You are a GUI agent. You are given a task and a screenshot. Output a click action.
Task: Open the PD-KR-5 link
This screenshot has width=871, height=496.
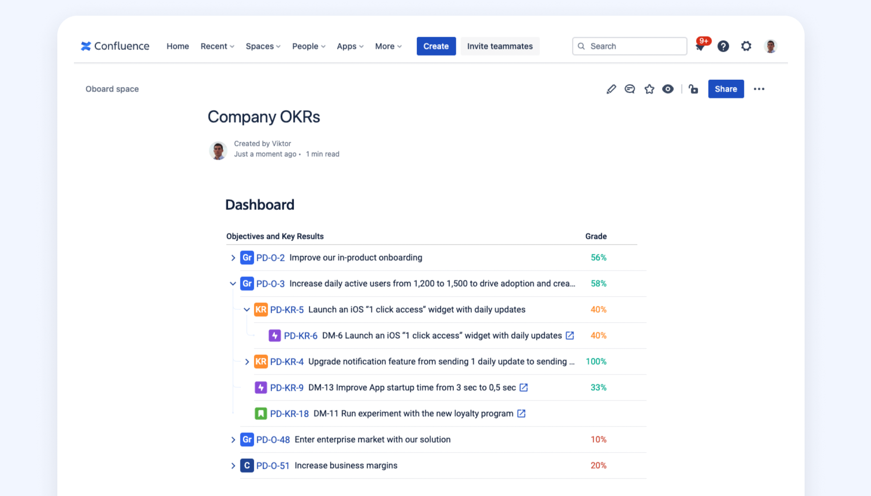pyautogui.click(x=287, y=309)
